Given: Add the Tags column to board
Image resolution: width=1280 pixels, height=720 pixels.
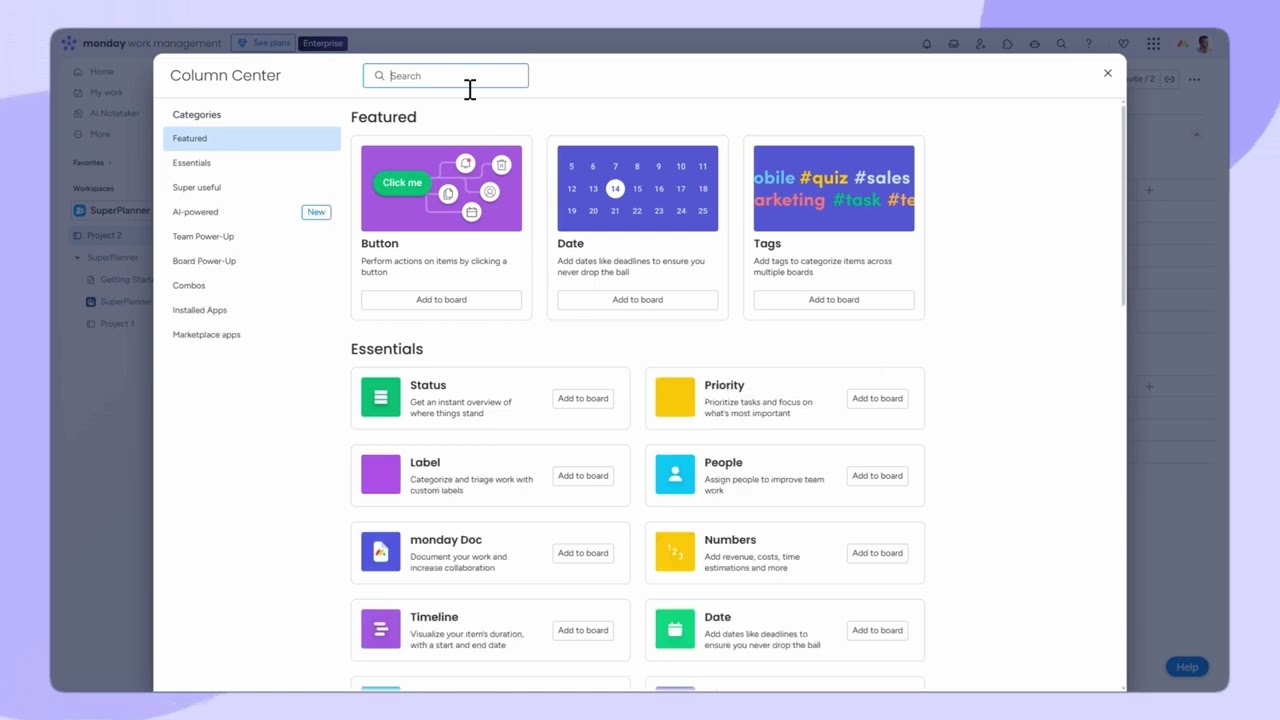Looking at the screenshot, I should point(833,300).
